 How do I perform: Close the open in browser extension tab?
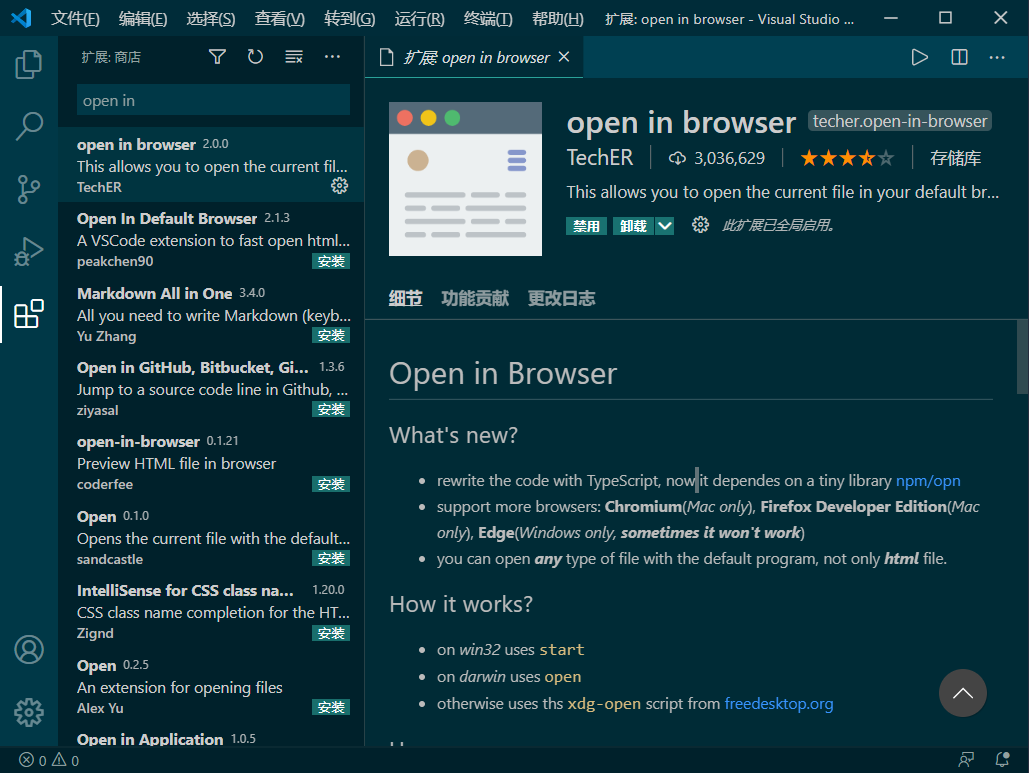[x=564, y=57]
